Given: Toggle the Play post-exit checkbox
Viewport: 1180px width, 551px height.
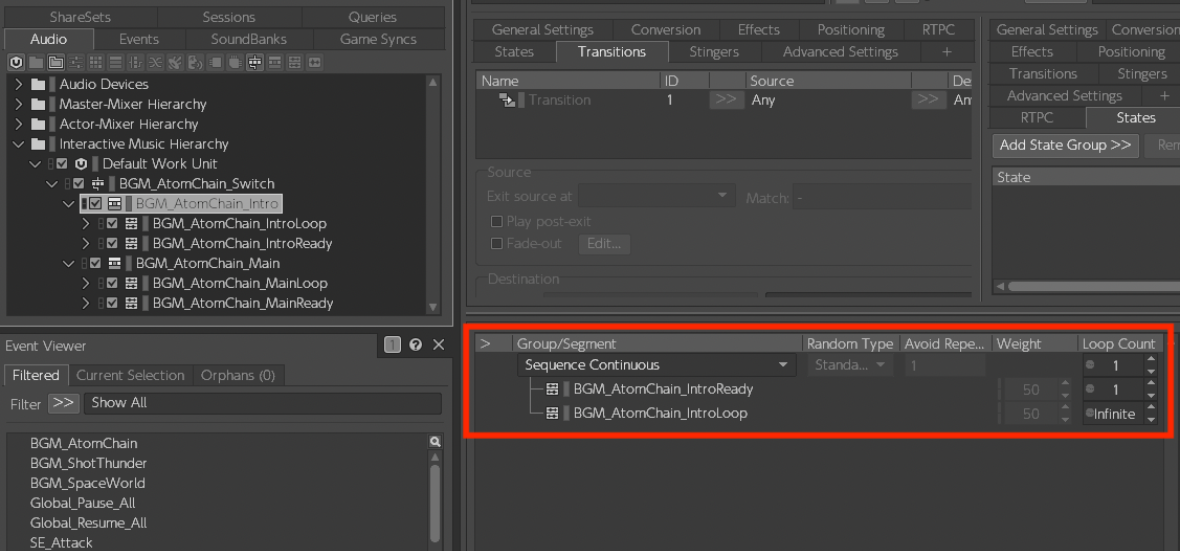Looking at the screenshot, I should [x=496, y=222].
